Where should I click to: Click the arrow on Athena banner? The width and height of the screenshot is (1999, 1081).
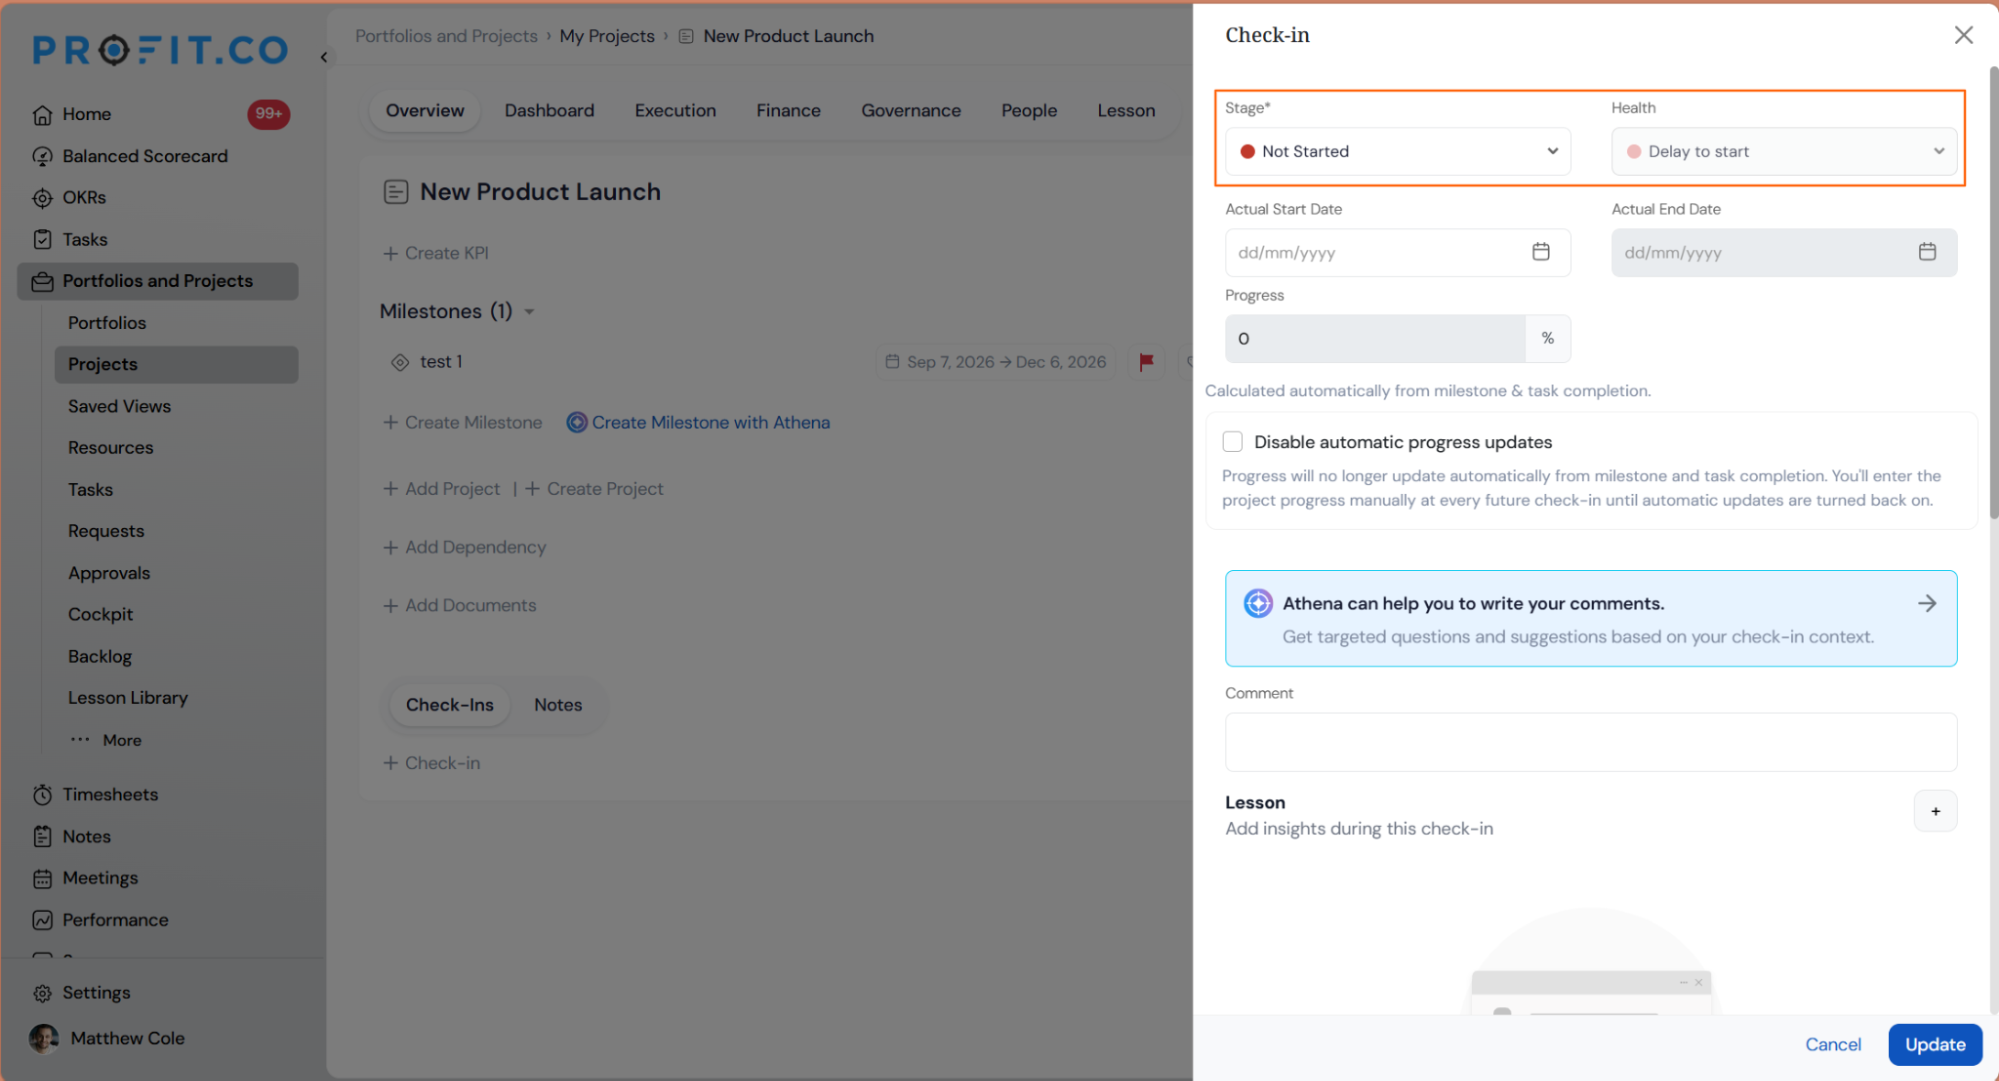point(1927,603)
